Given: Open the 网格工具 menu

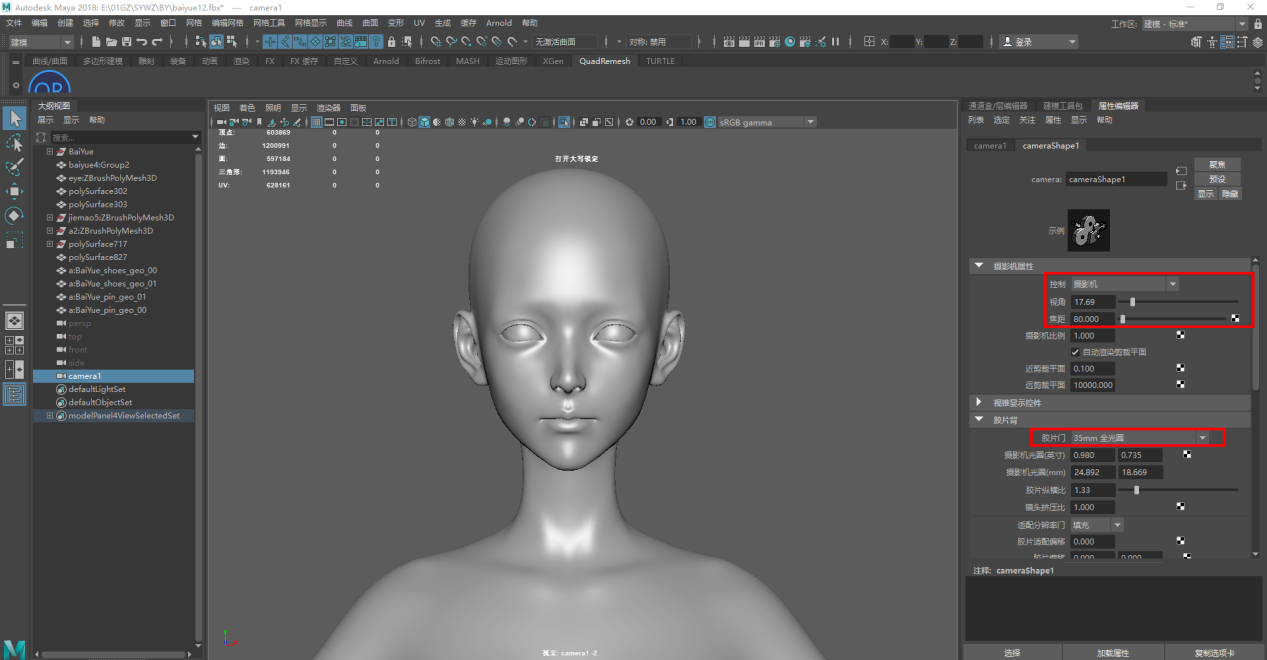Looking at the screenshot, I should [269, 22].
